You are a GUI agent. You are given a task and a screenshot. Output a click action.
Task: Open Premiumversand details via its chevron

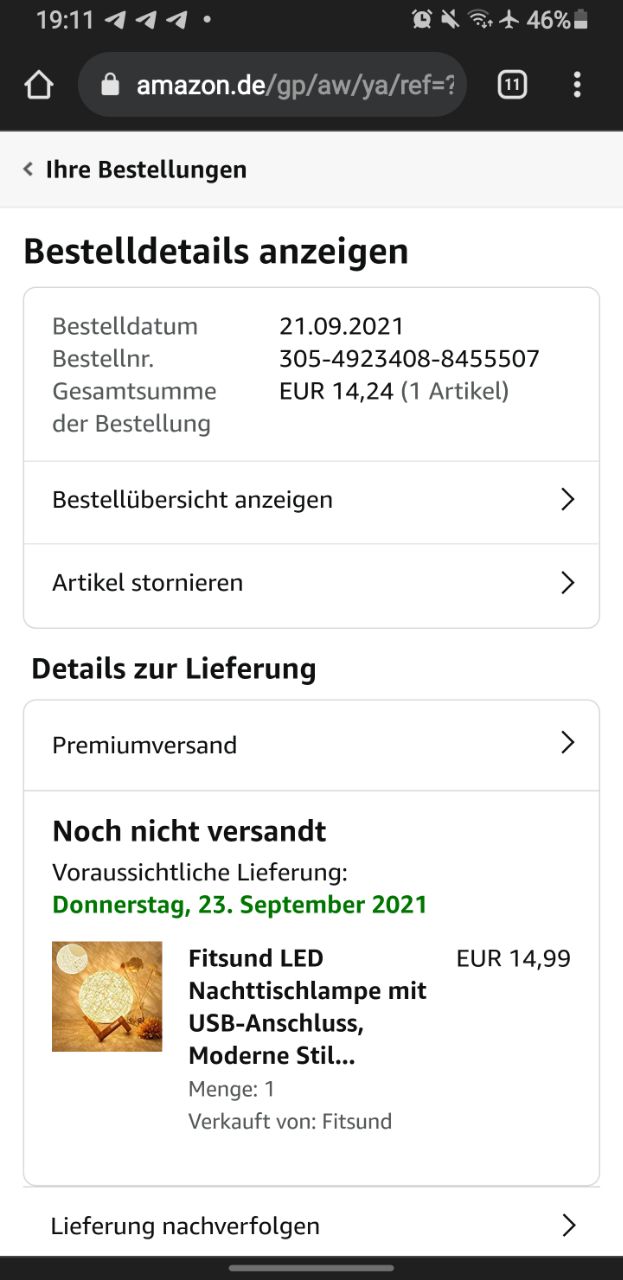[567, 742]
